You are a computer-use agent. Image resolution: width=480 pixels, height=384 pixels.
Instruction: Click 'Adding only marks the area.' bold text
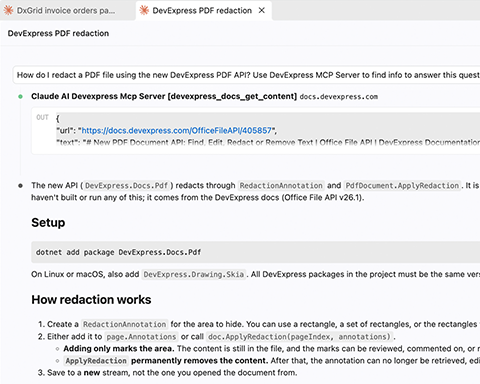point(119,349)
